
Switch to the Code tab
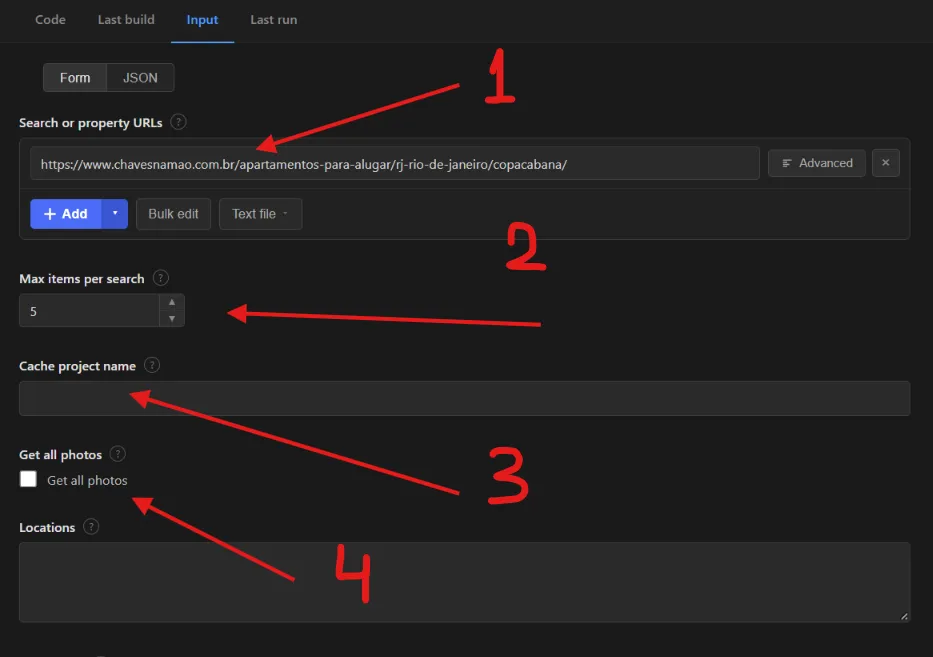[50, 20]
